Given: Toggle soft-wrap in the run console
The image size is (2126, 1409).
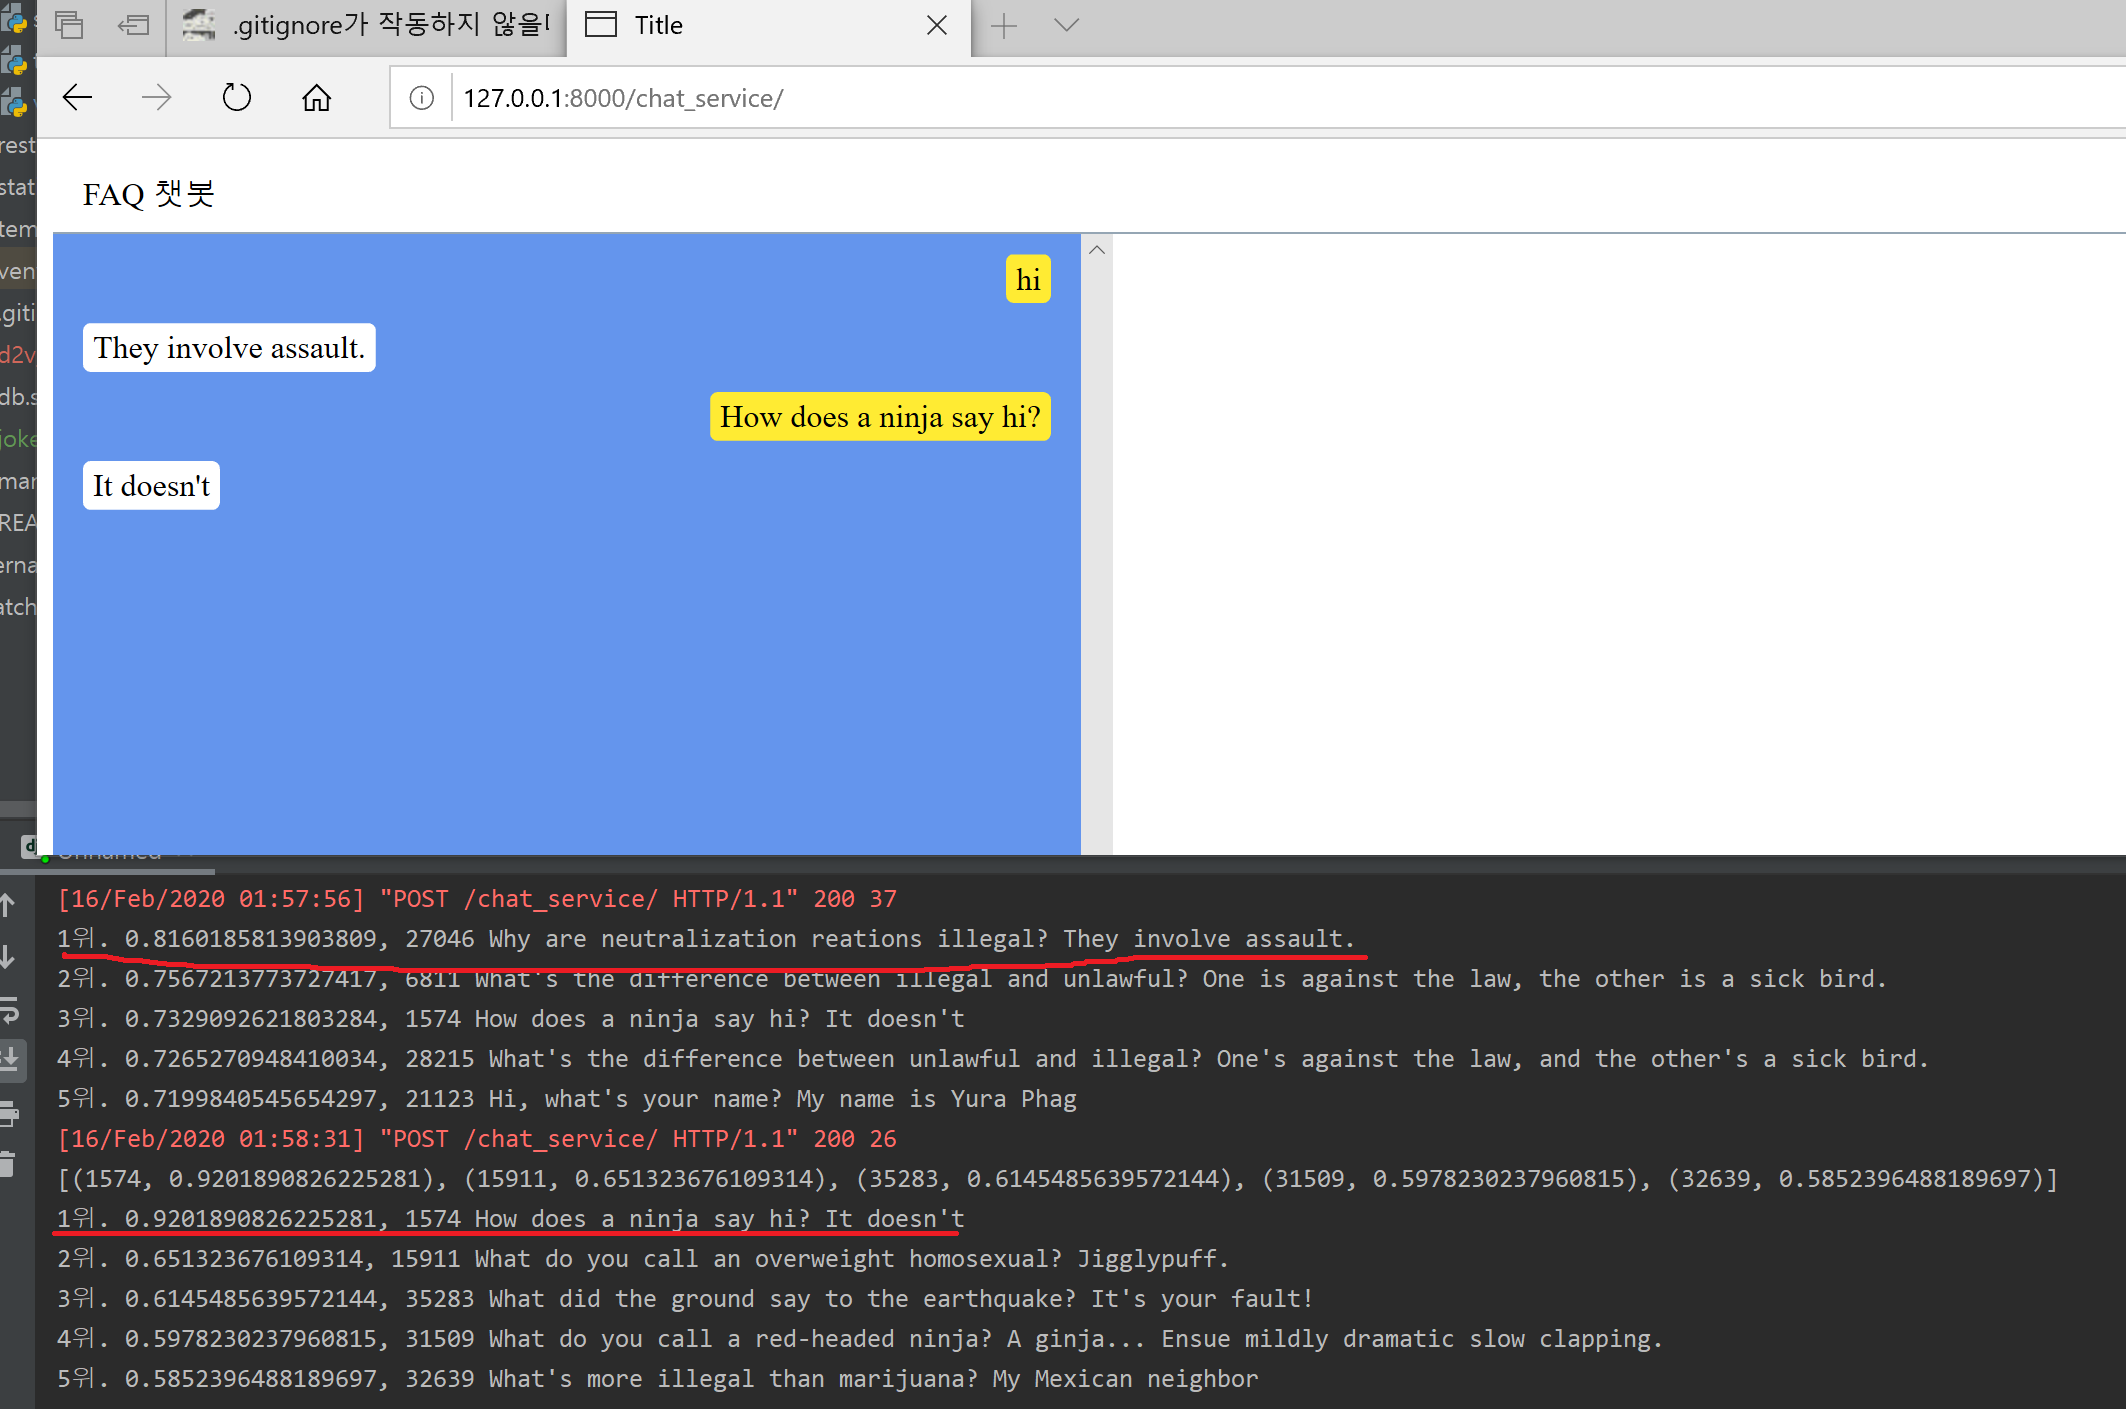Looking at the screenshot, I should point(9,1011).
